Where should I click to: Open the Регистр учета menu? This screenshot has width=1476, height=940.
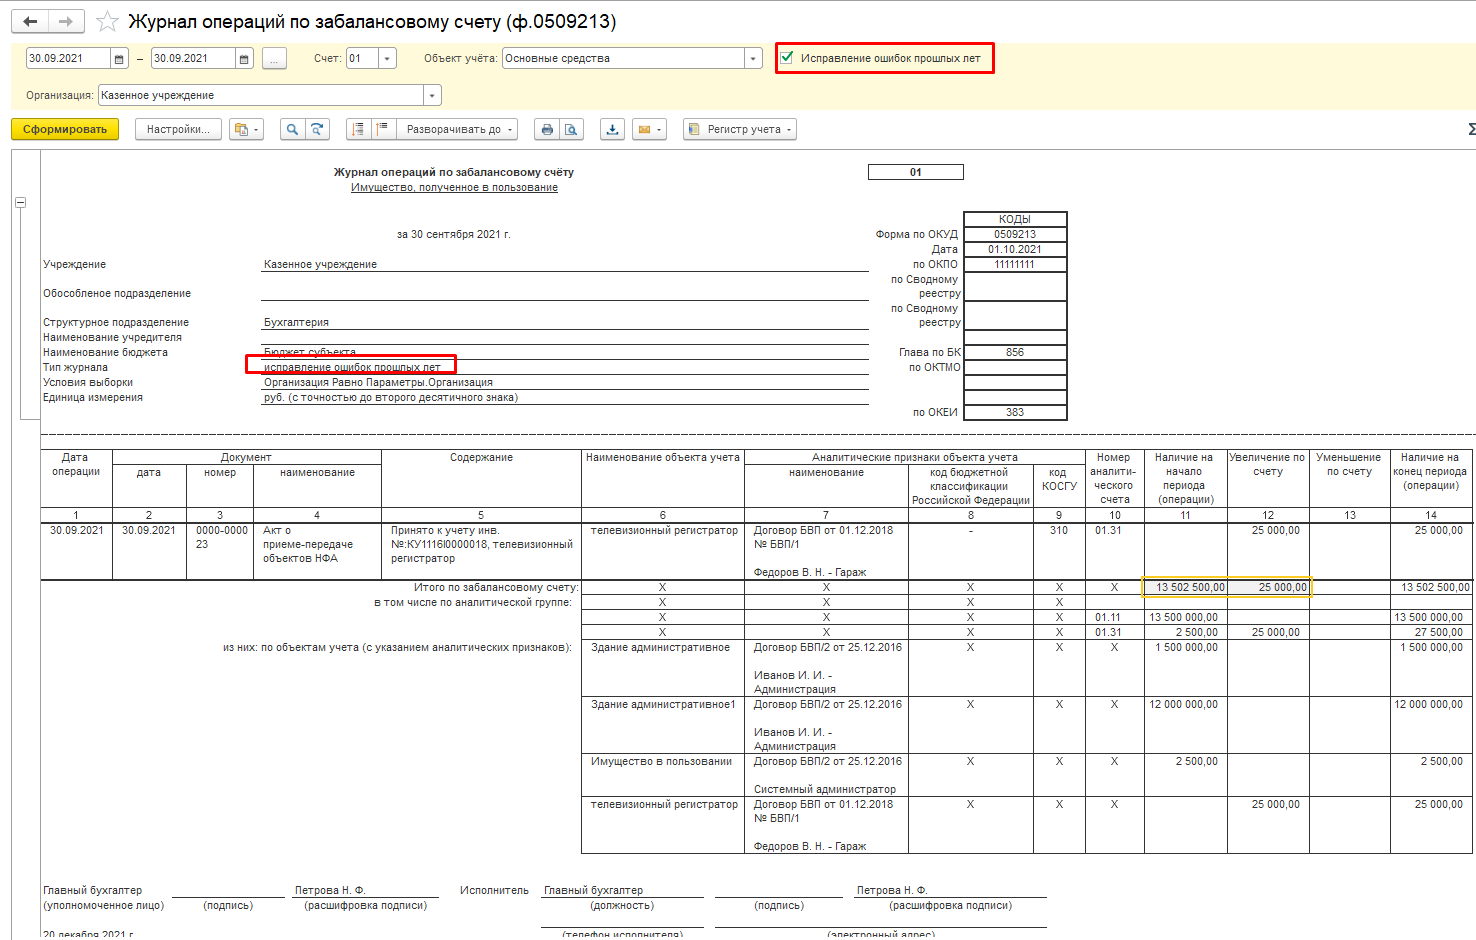pyautogui.click(x=740, y=129)
